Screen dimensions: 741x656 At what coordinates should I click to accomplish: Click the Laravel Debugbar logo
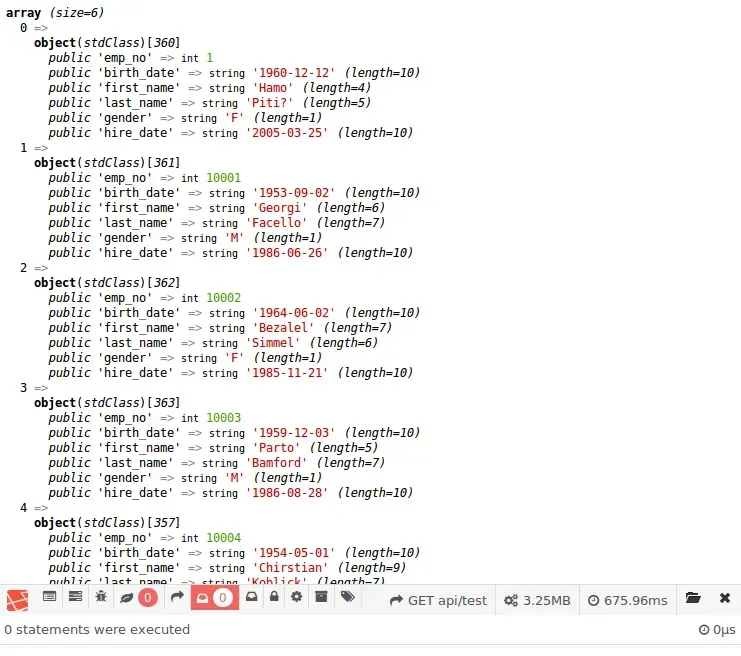click(x=17, y=600)
